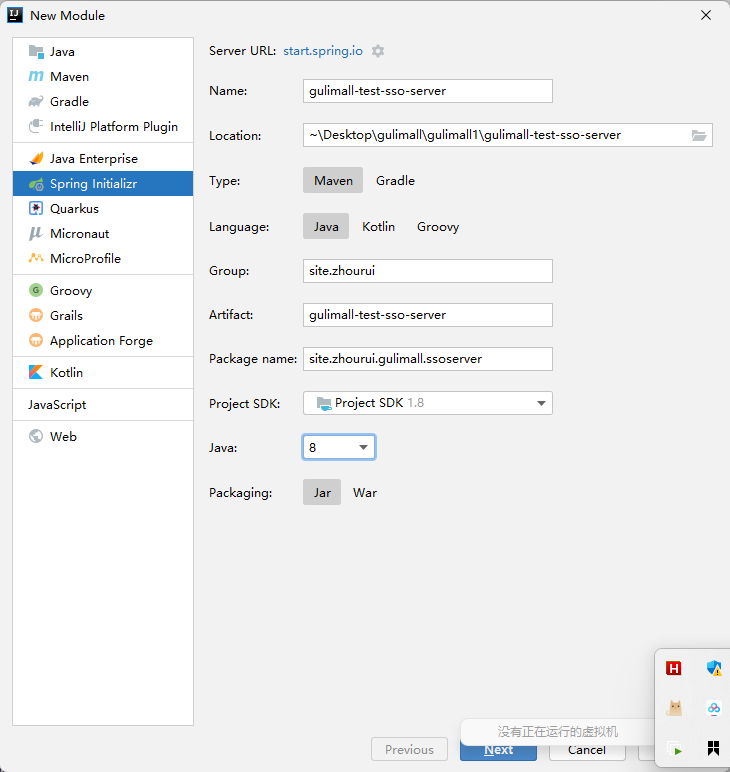Click the Gradle elephant icon
This screenshot has height=772, width=730.
pyautogui.click(x=36, y=101)
